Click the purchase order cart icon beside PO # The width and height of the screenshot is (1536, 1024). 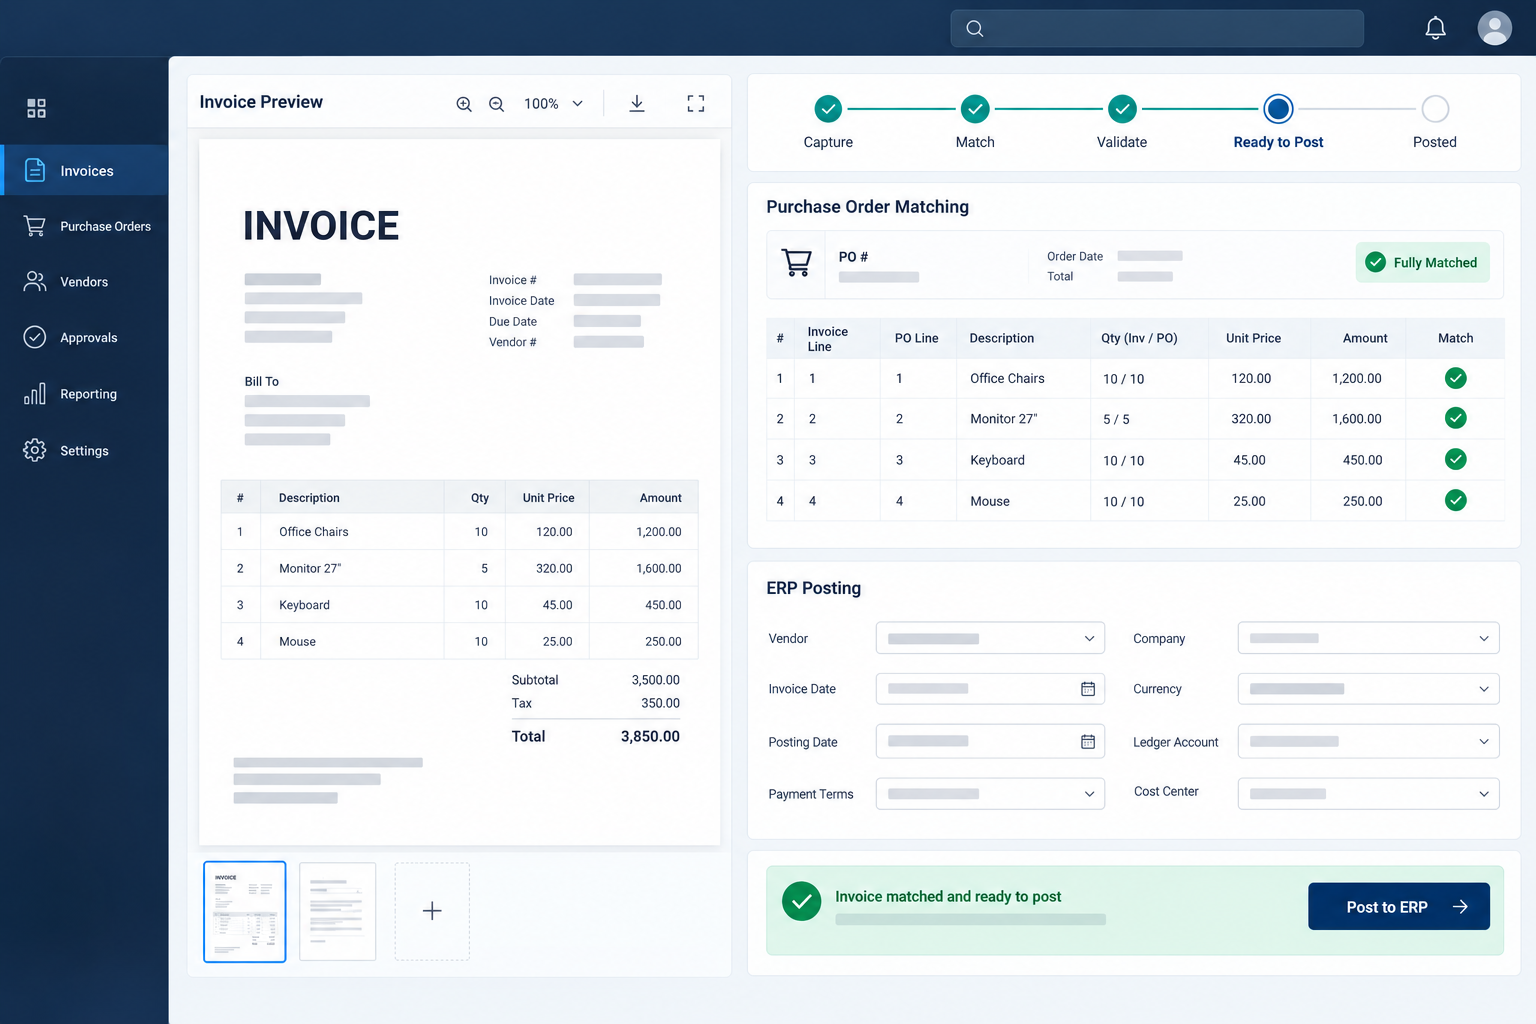pyautogui.click(x=796, y=263)
